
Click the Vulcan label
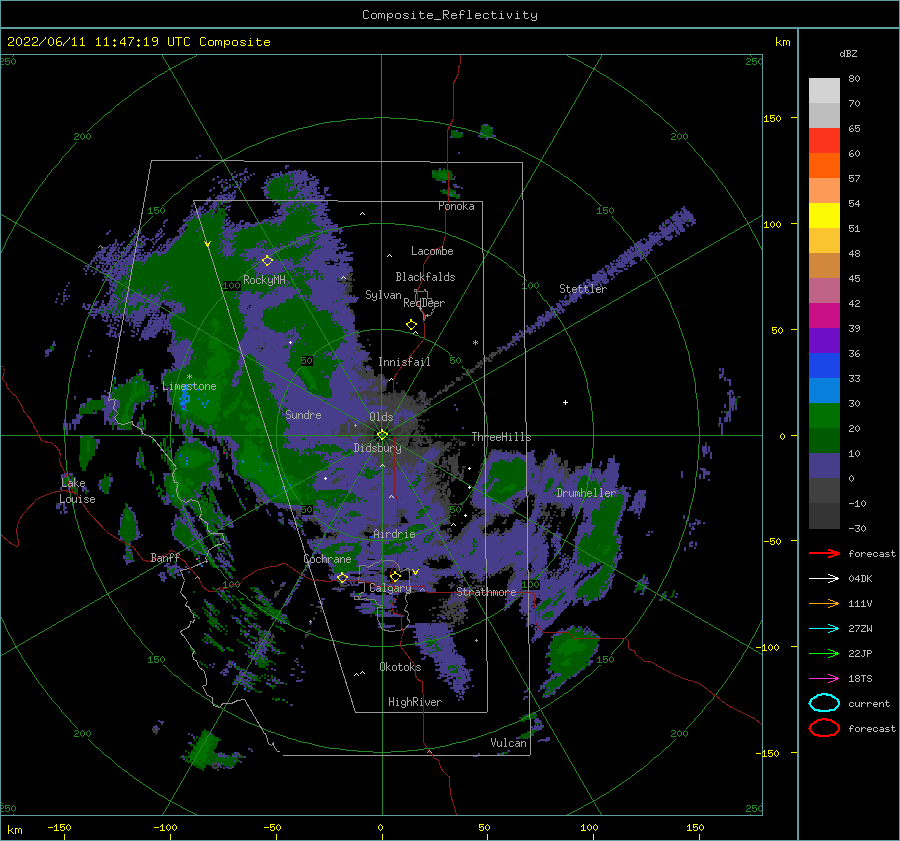coord(508,743)
